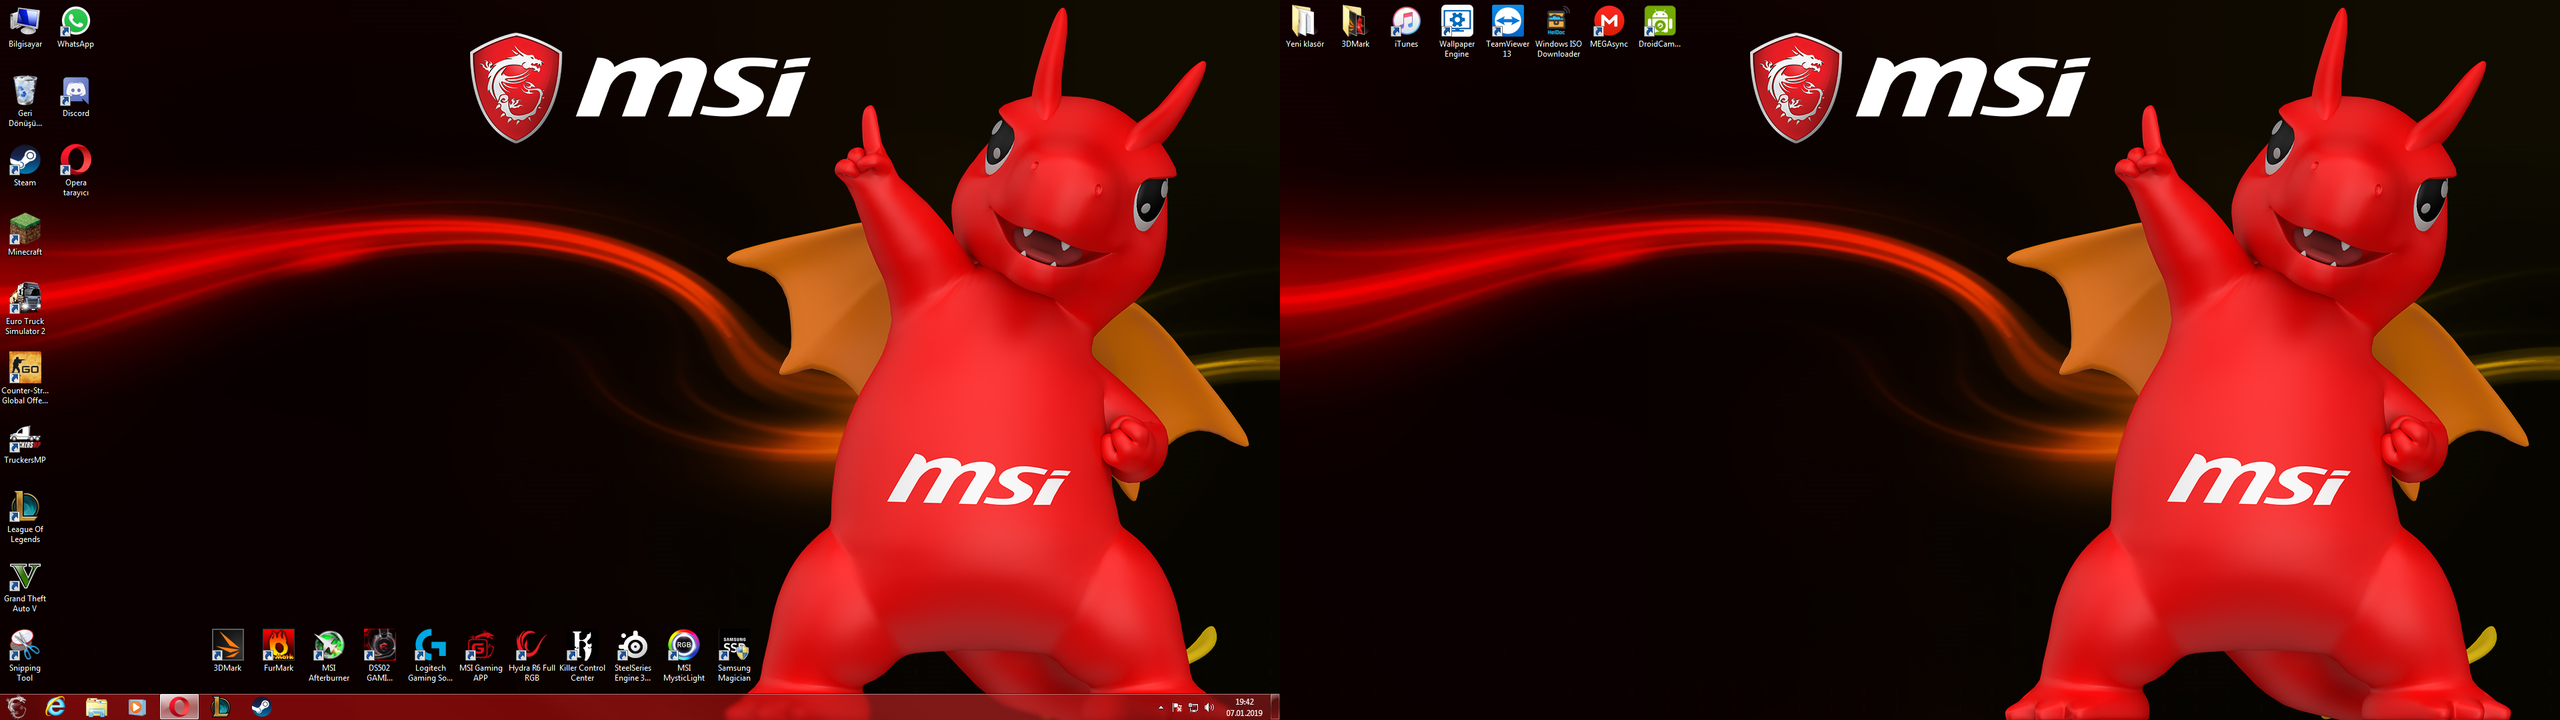
Task: Select the Counter-Strike Global Offensive icon
Action: 25,377
